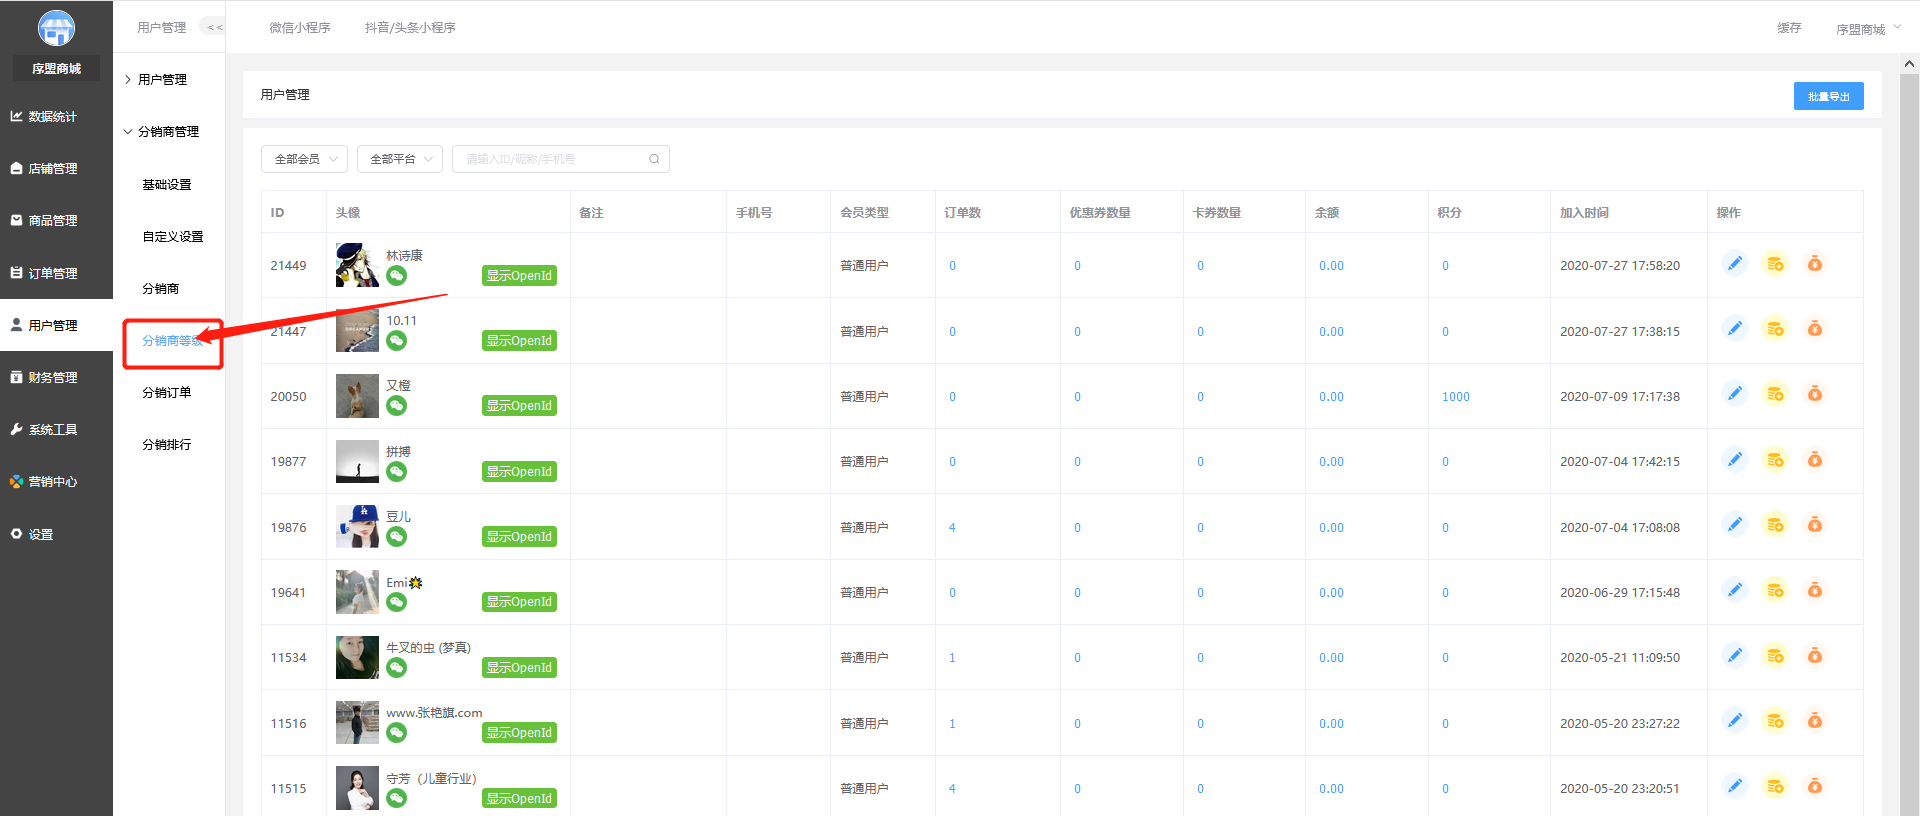Screen dimensions: 1920x816
Task: Click the avatar thumbnail of 豆儿
Action: point(357,526)
